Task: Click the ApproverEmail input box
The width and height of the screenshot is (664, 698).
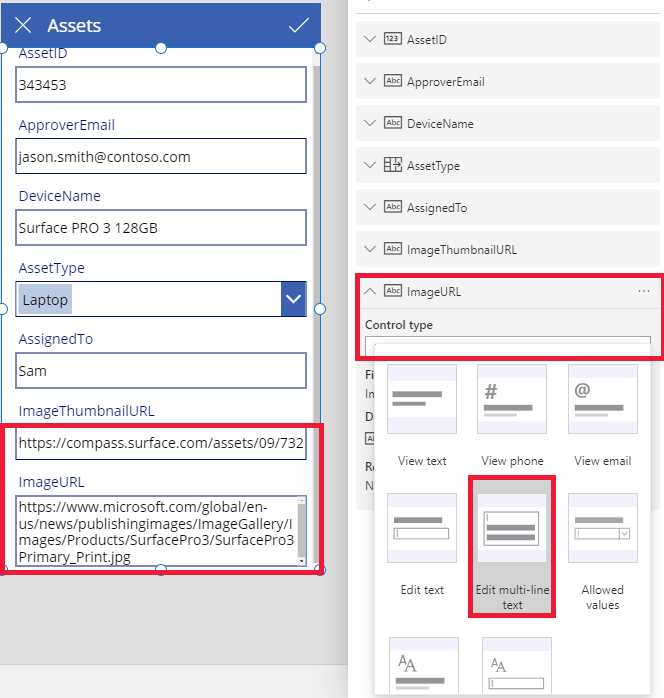Action: coord(161,156)
